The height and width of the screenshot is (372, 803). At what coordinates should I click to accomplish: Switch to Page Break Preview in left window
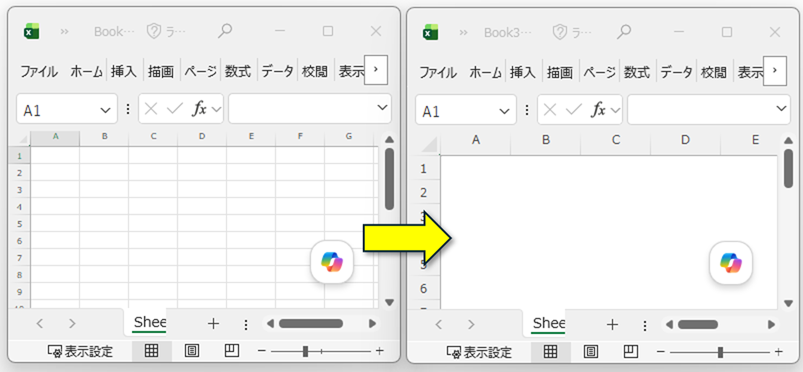point(232,351)
